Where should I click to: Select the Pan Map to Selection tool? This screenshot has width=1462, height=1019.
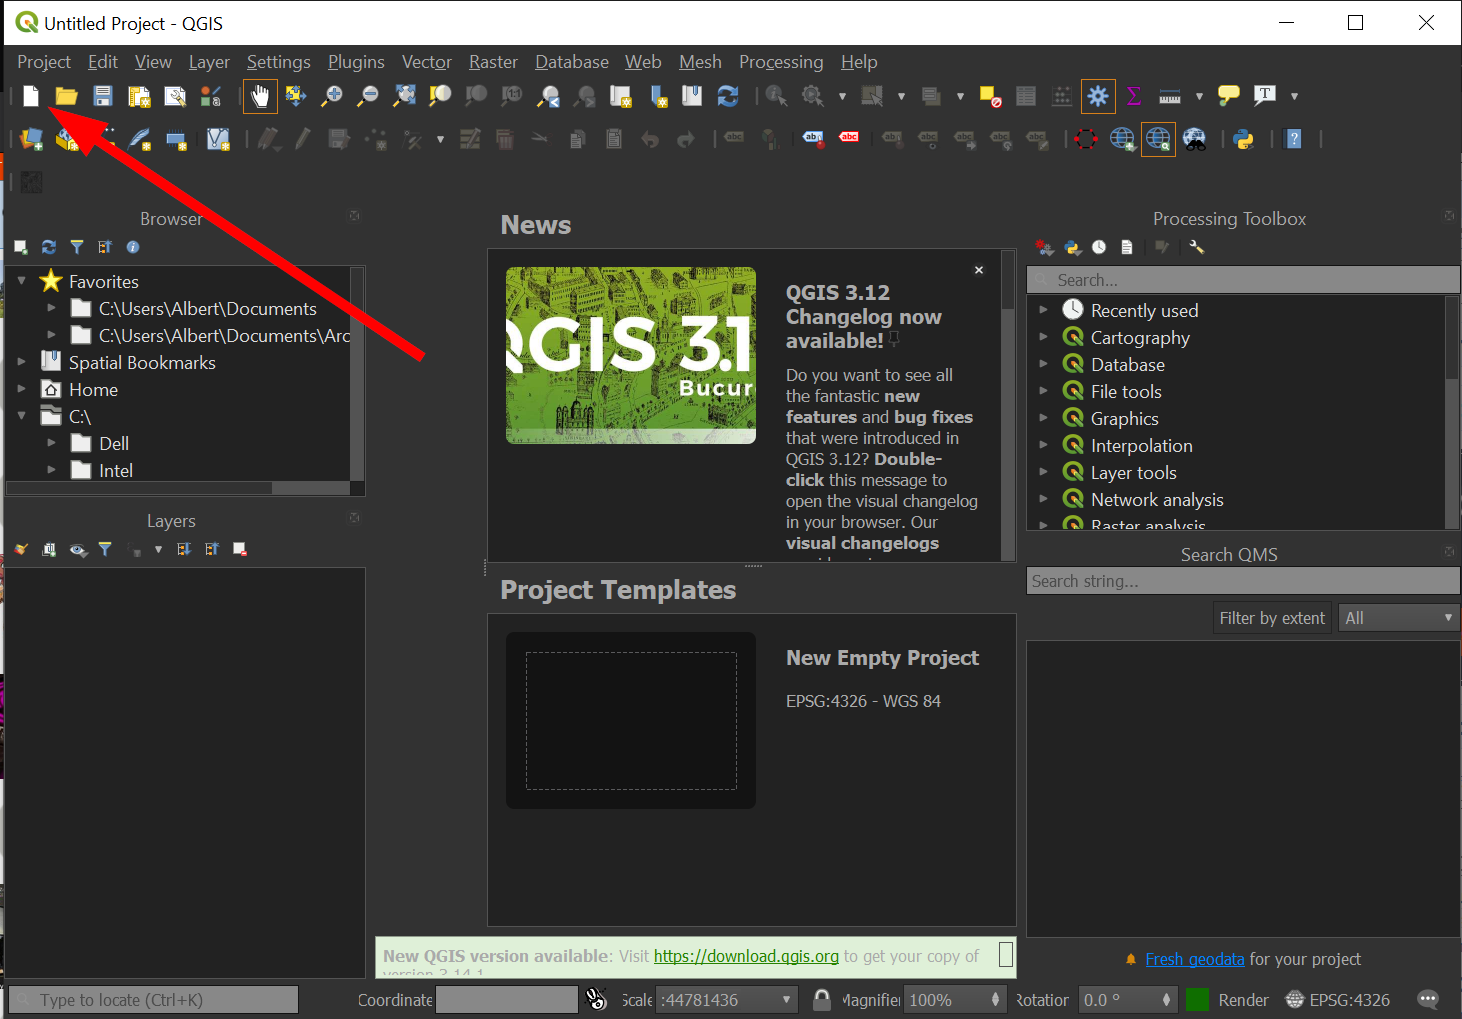coord(295,96)
